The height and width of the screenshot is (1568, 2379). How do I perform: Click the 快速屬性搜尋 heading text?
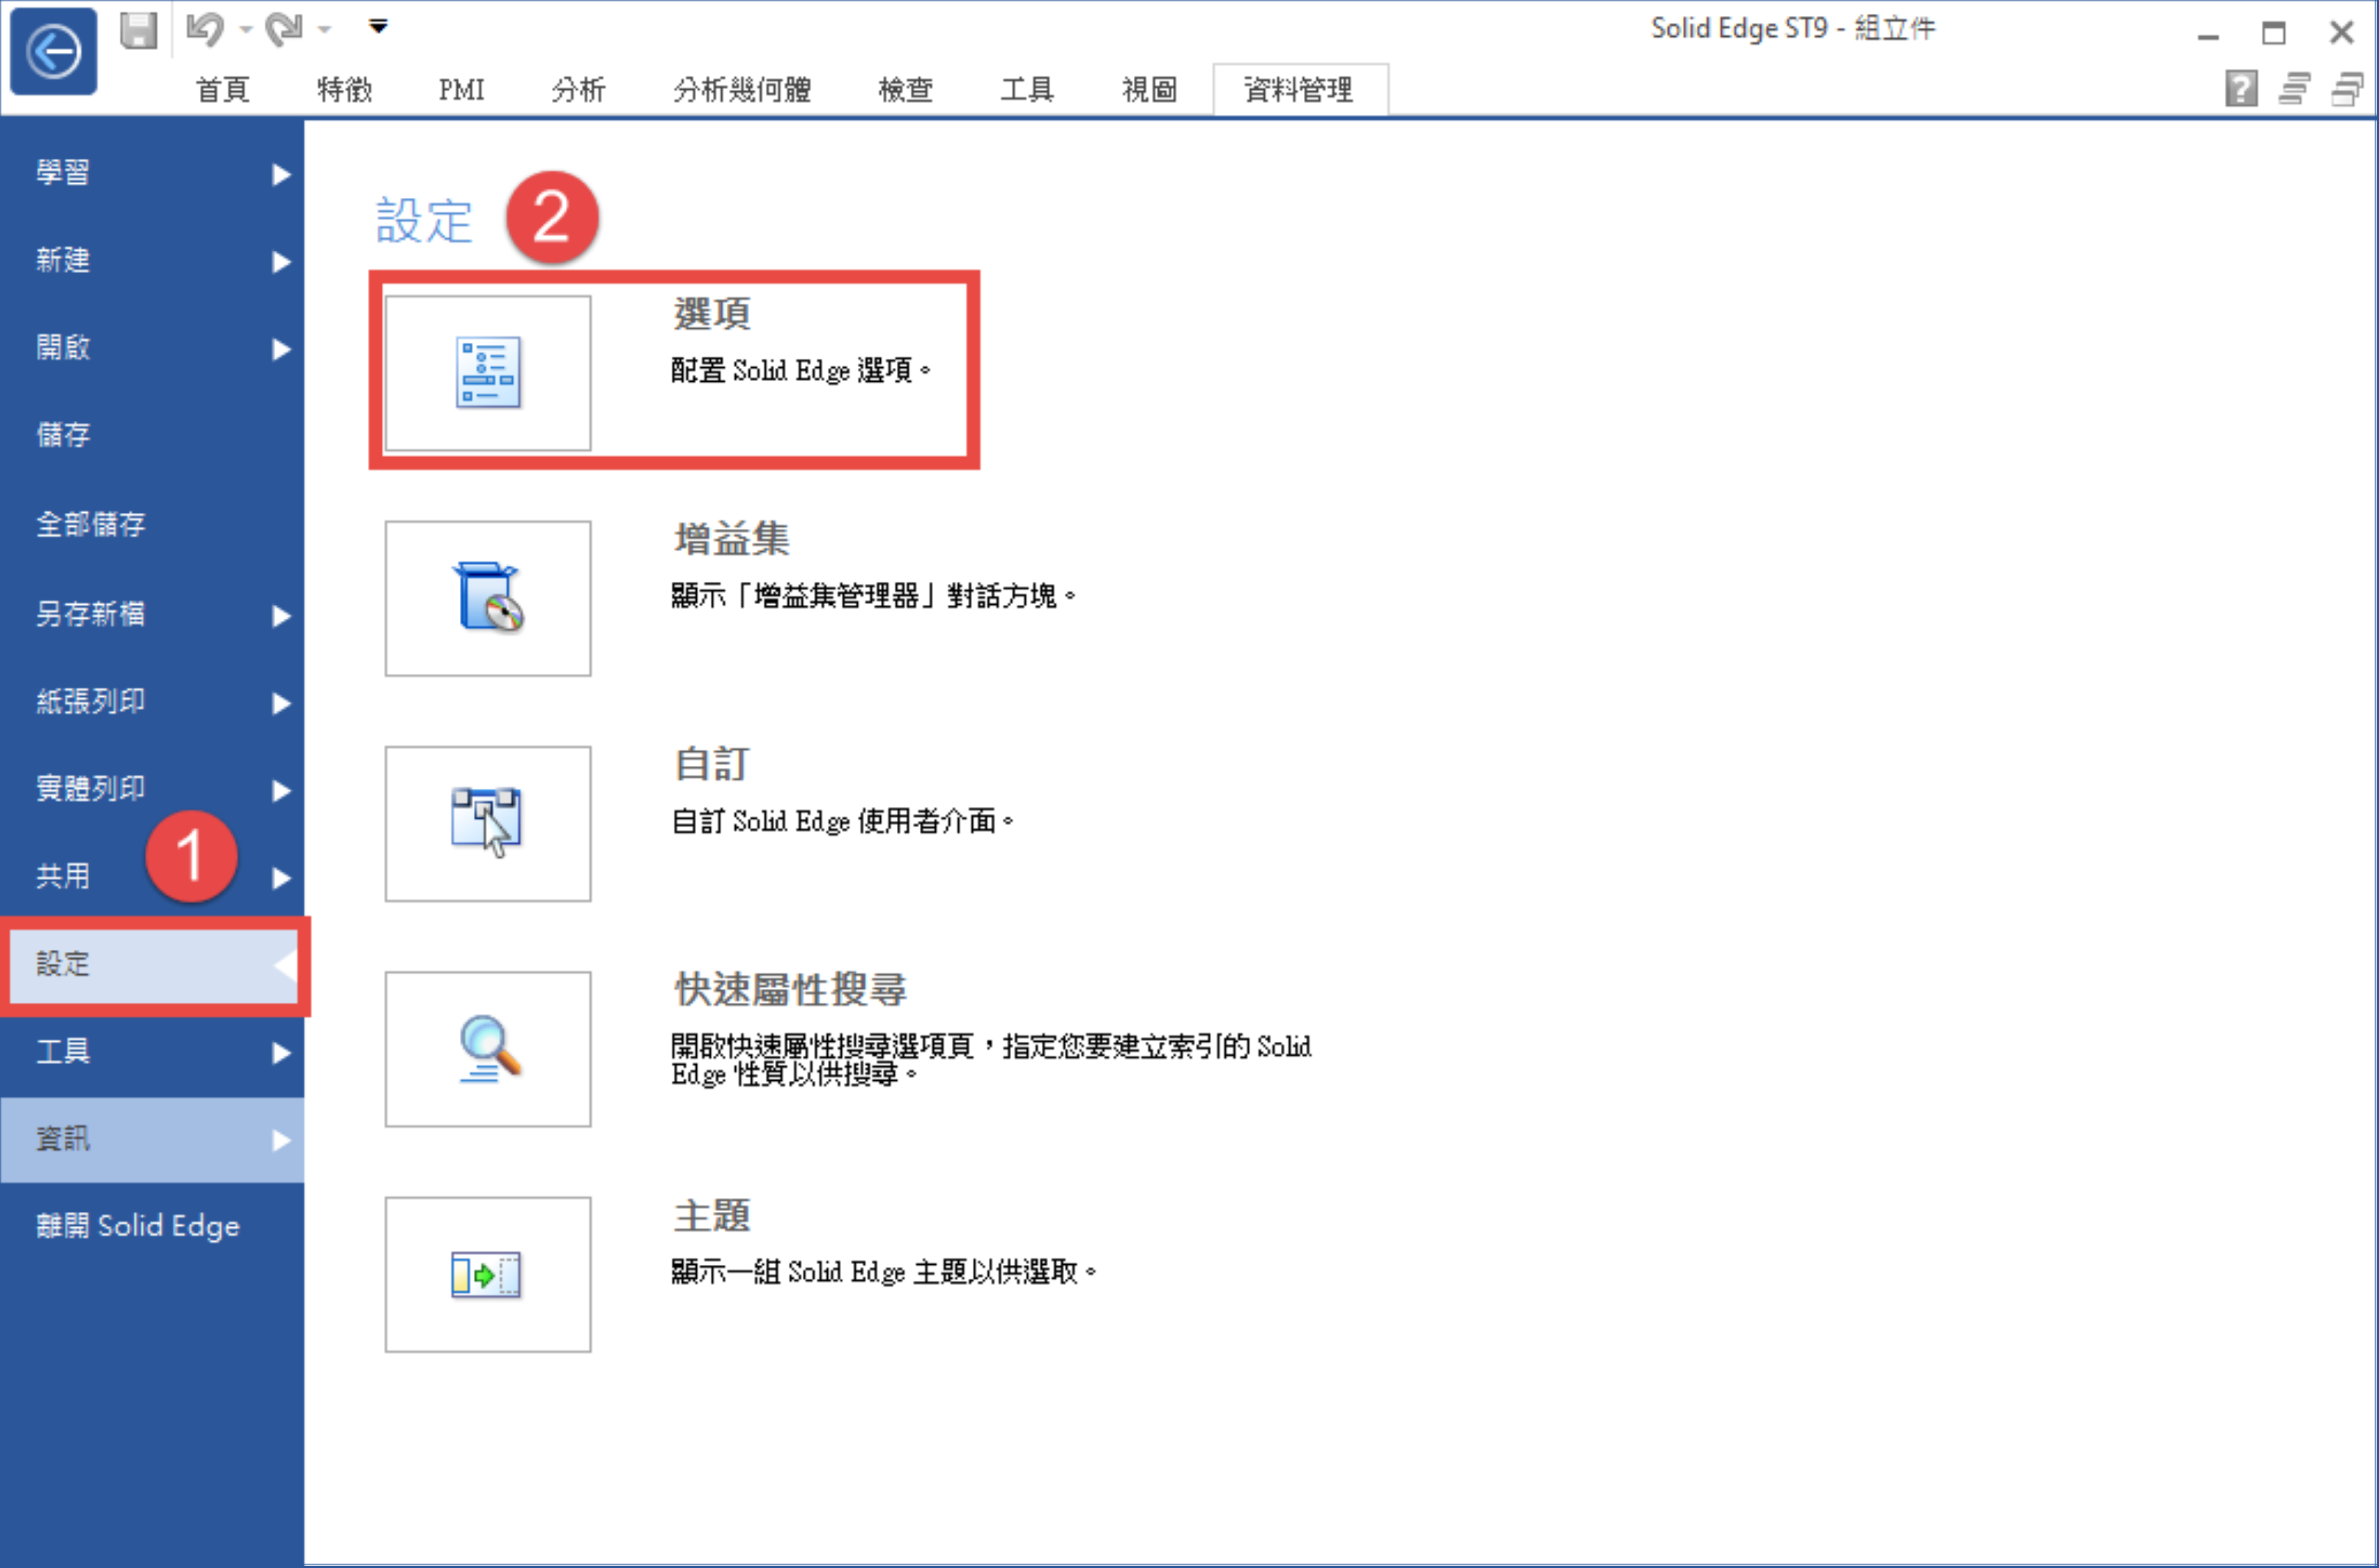pyautogui.click(x=791, y=991)
